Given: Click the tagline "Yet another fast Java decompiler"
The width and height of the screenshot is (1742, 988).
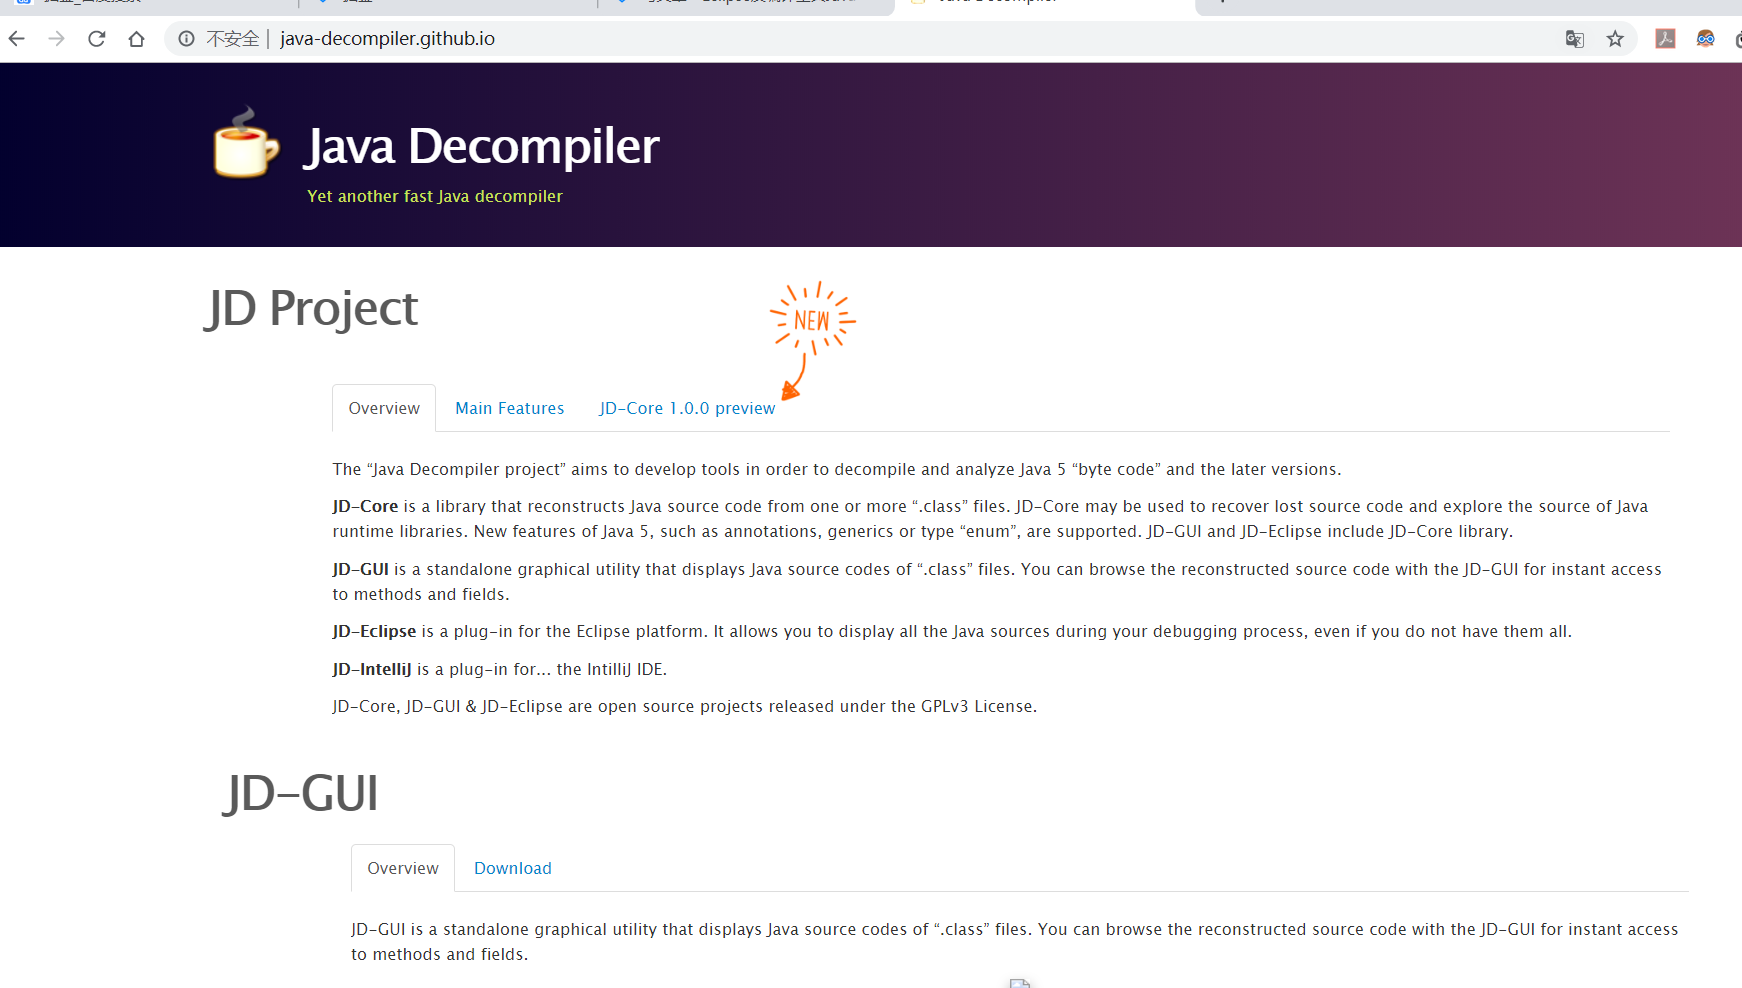Looking at the screenshot, I should click(x=435, y=196).
